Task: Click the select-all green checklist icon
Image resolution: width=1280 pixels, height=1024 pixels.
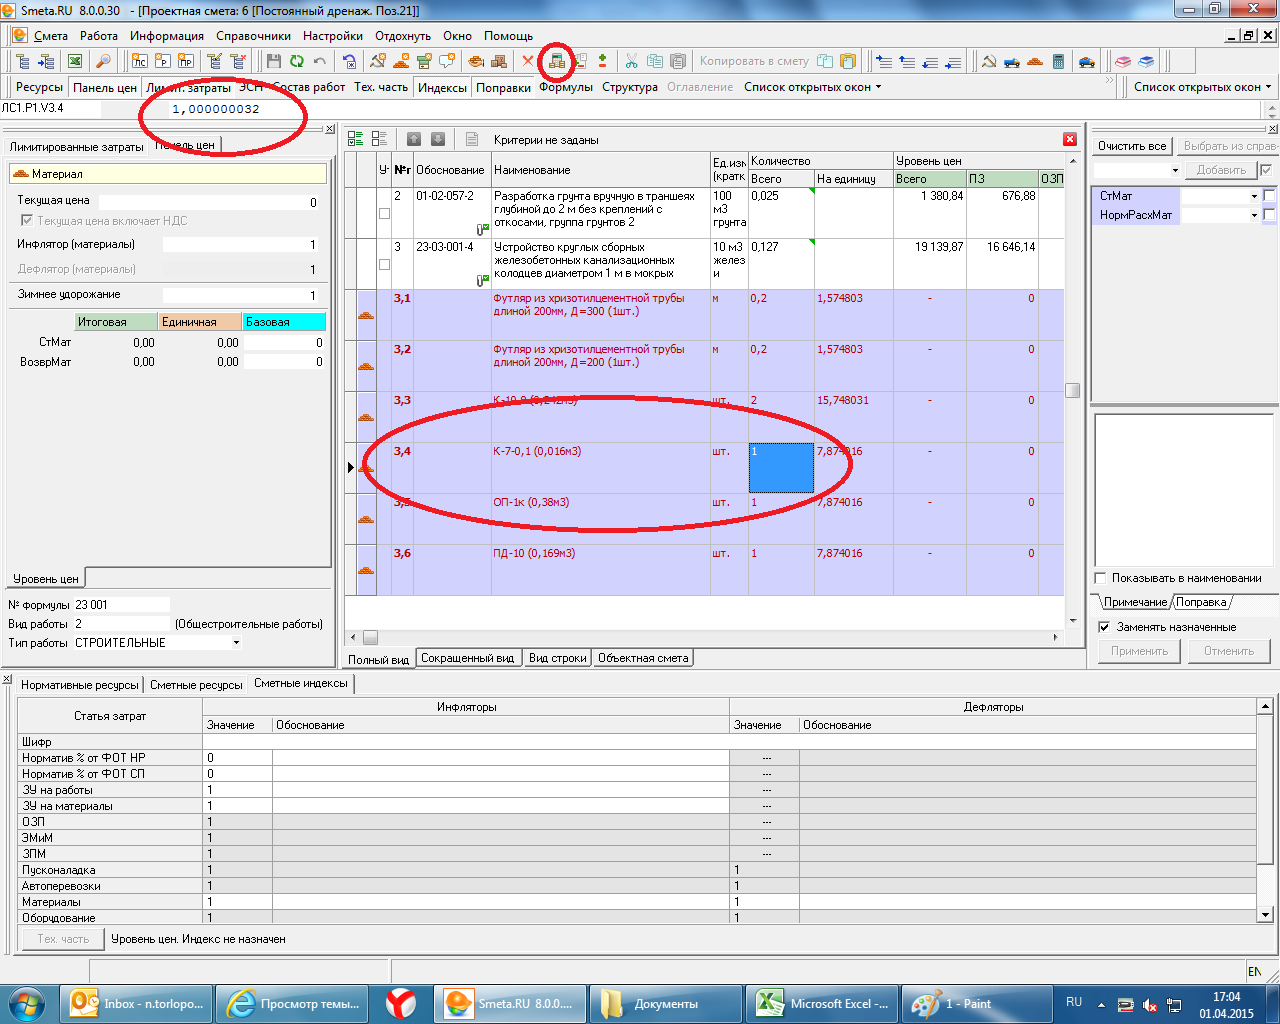Action: pyautogui.click(x=356, y=139)
